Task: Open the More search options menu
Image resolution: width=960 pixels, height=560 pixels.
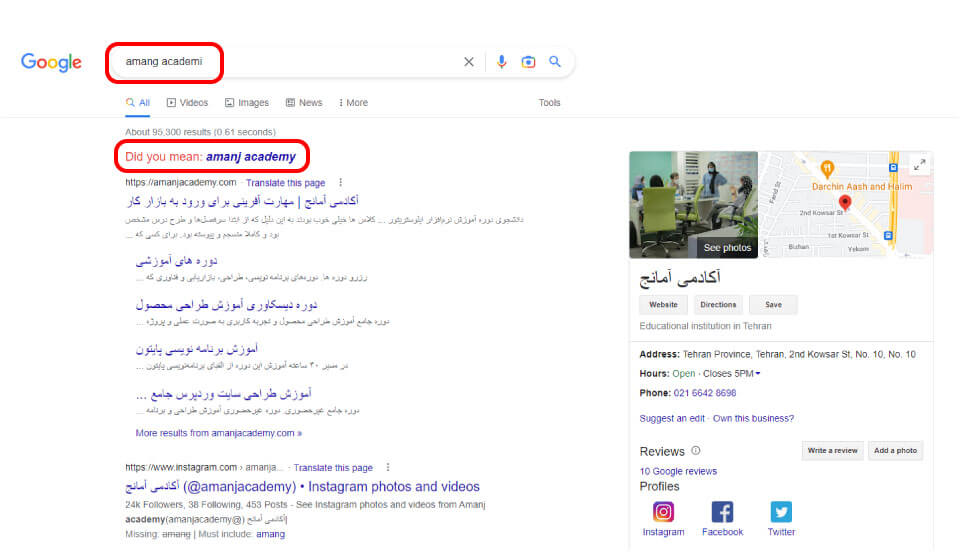Action: click(353, 103)
